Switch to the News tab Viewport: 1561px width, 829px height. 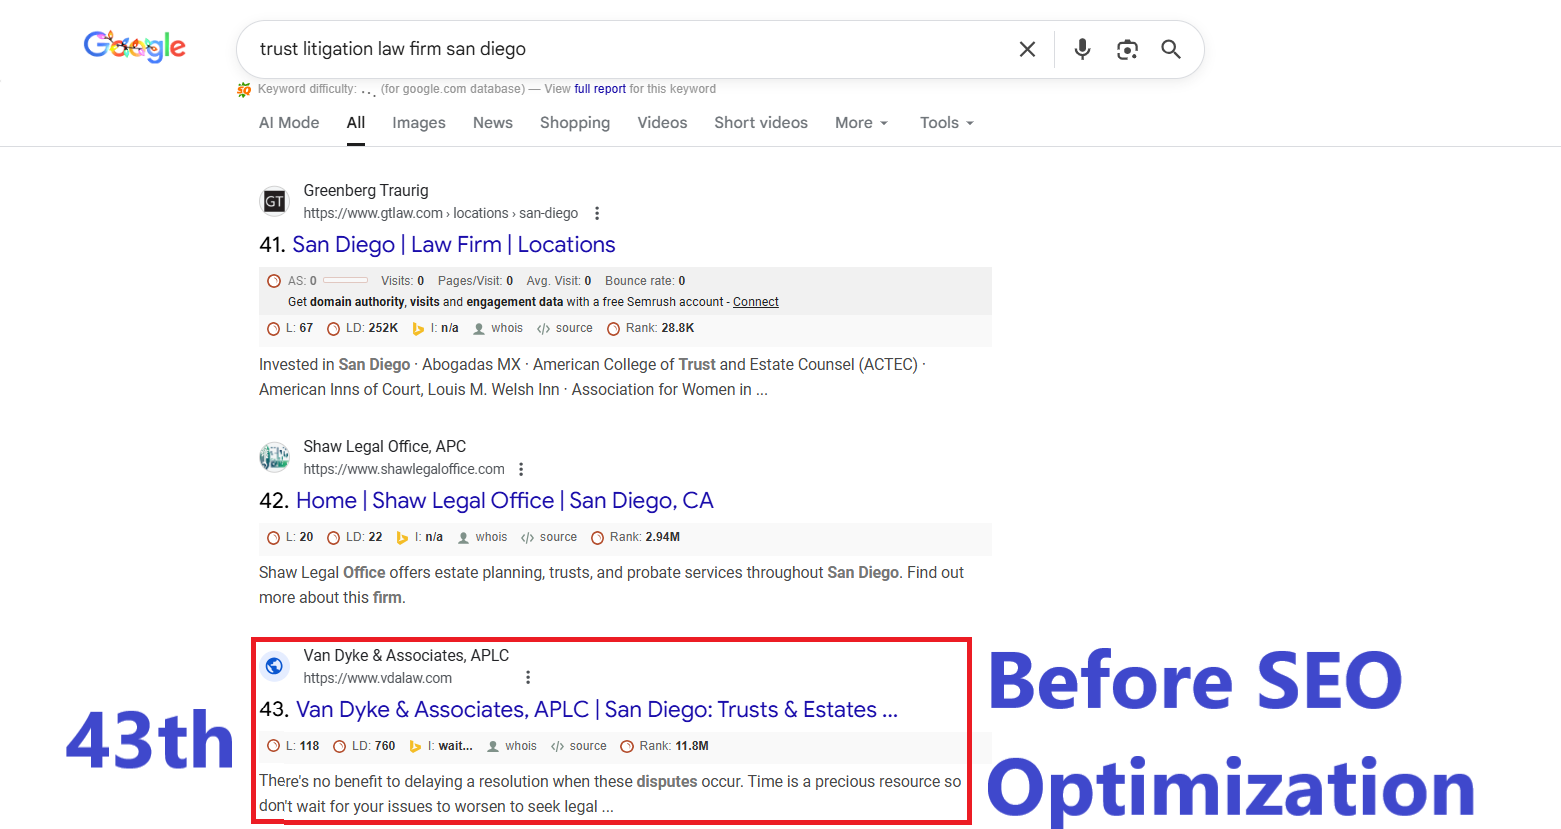click(x=493, y=123)
